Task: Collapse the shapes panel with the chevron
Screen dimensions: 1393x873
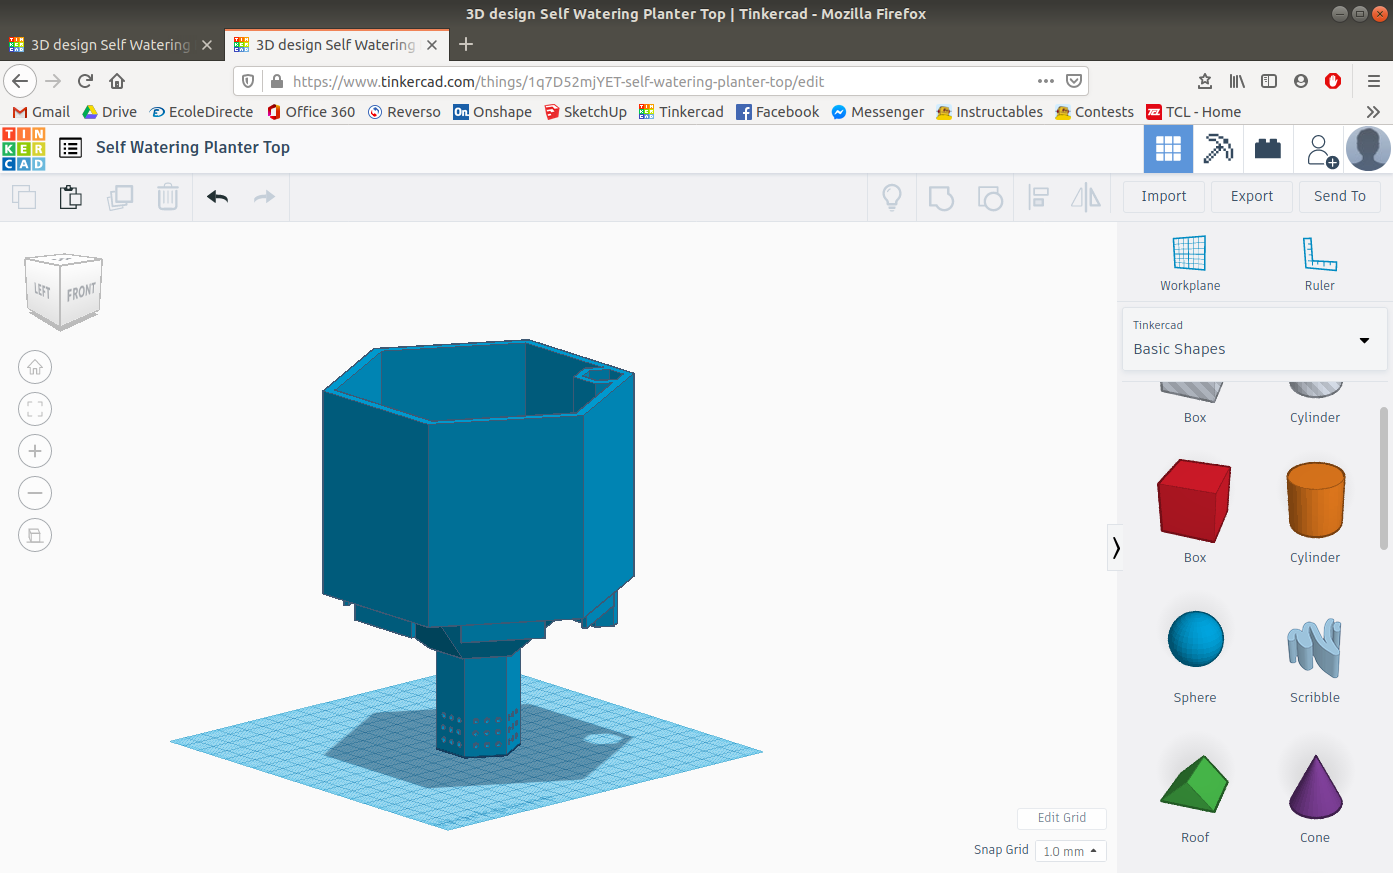Action: click(x=1115, y=547)
